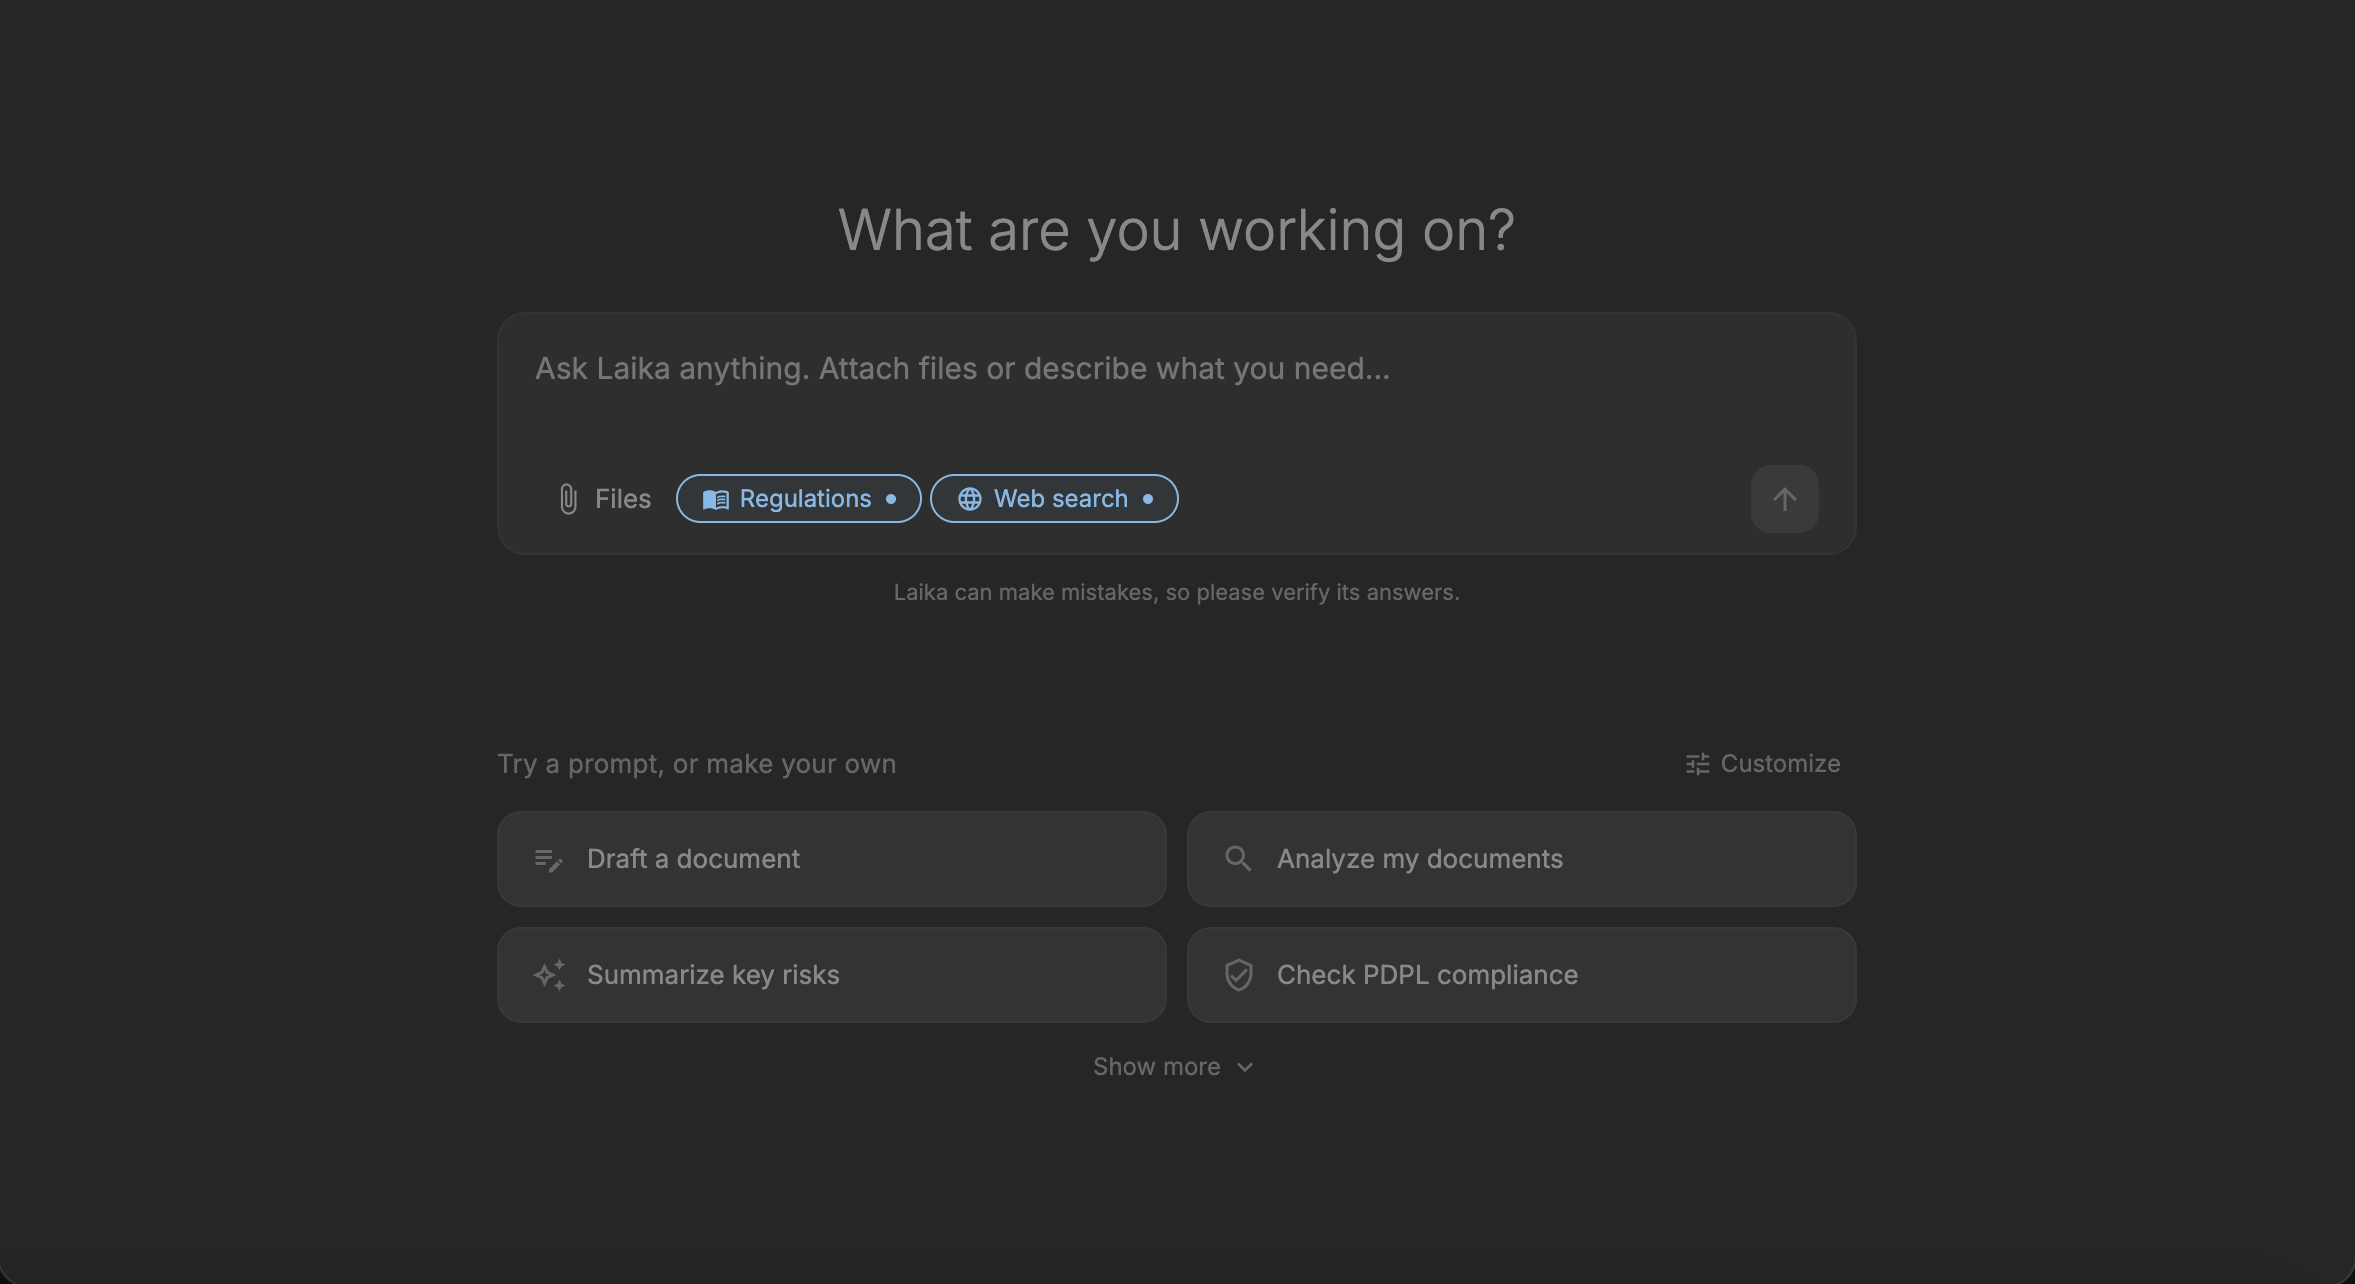Select the Analyze my documents prompt
Image resolution: width=2355 pixels, height=1284 pixels.
(x=1520, y=859)
